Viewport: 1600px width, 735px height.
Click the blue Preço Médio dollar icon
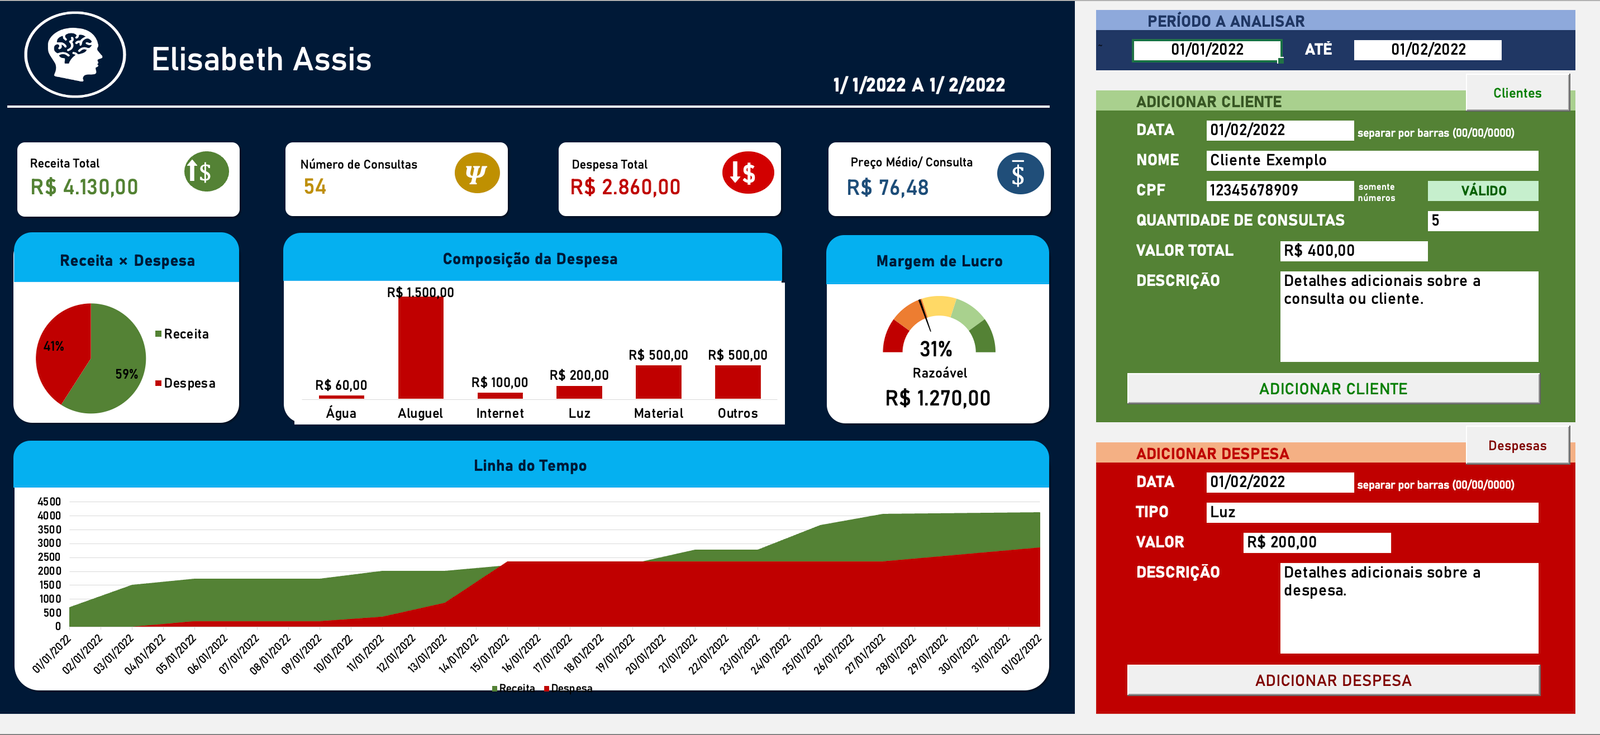[1019, 174]
